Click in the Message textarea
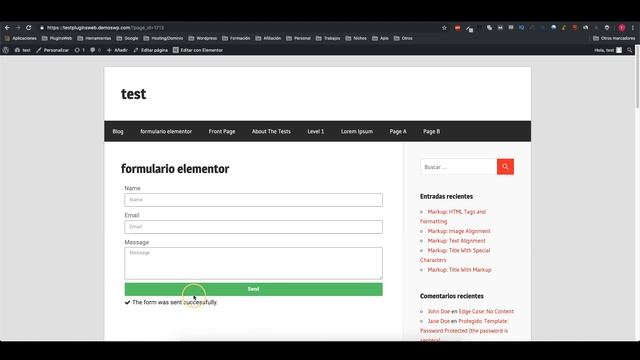The width and height of the screenshot is (640, 360). [x=253, y=263]
